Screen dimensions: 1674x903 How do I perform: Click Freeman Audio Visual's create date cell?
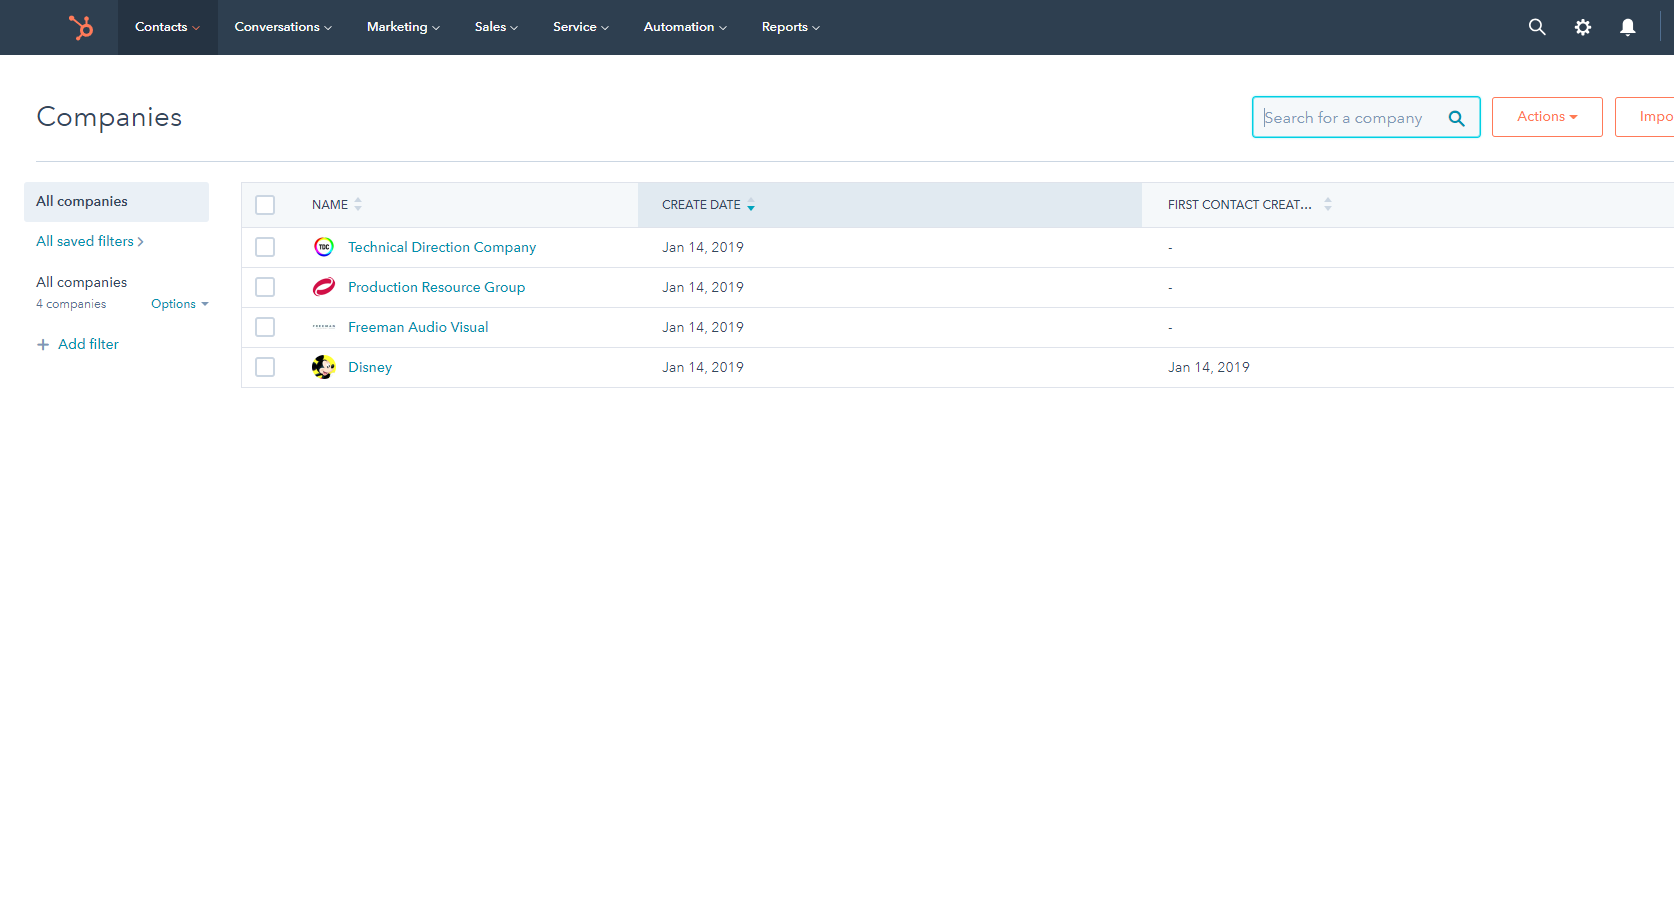tap(703, 327)
